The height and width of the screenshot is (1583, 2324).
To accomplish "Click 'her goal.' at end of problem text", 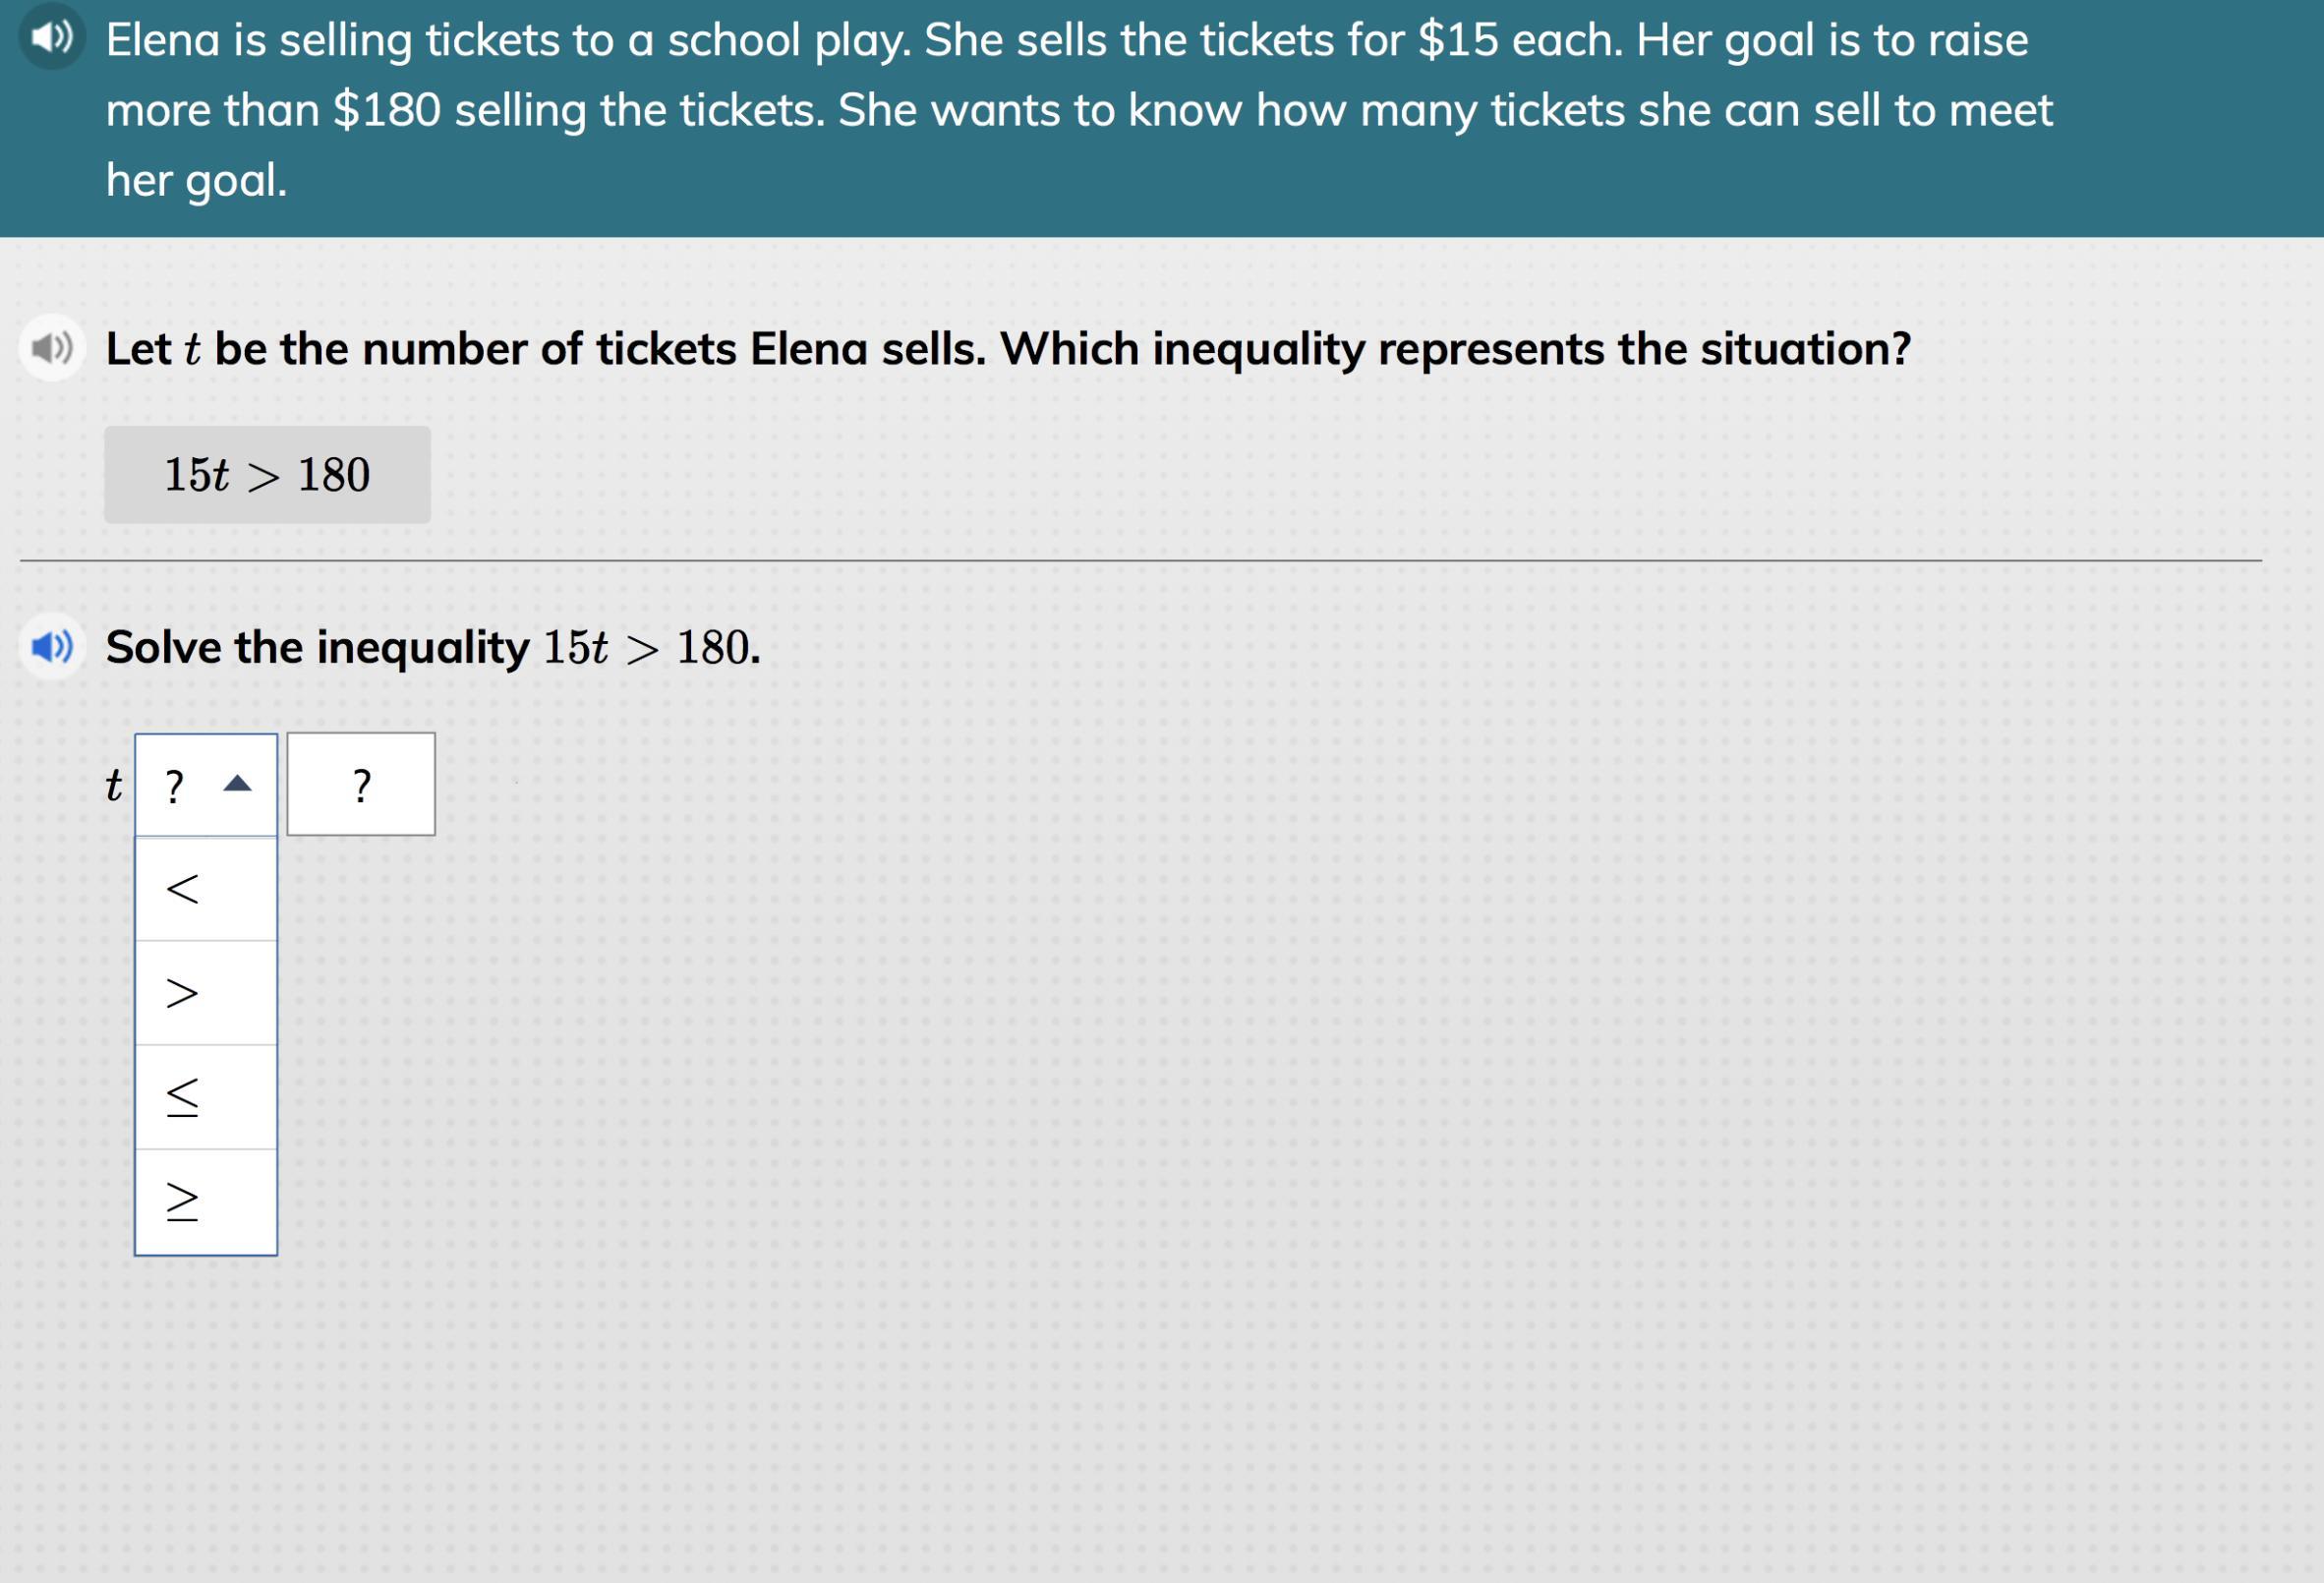I will pos(197,180).
